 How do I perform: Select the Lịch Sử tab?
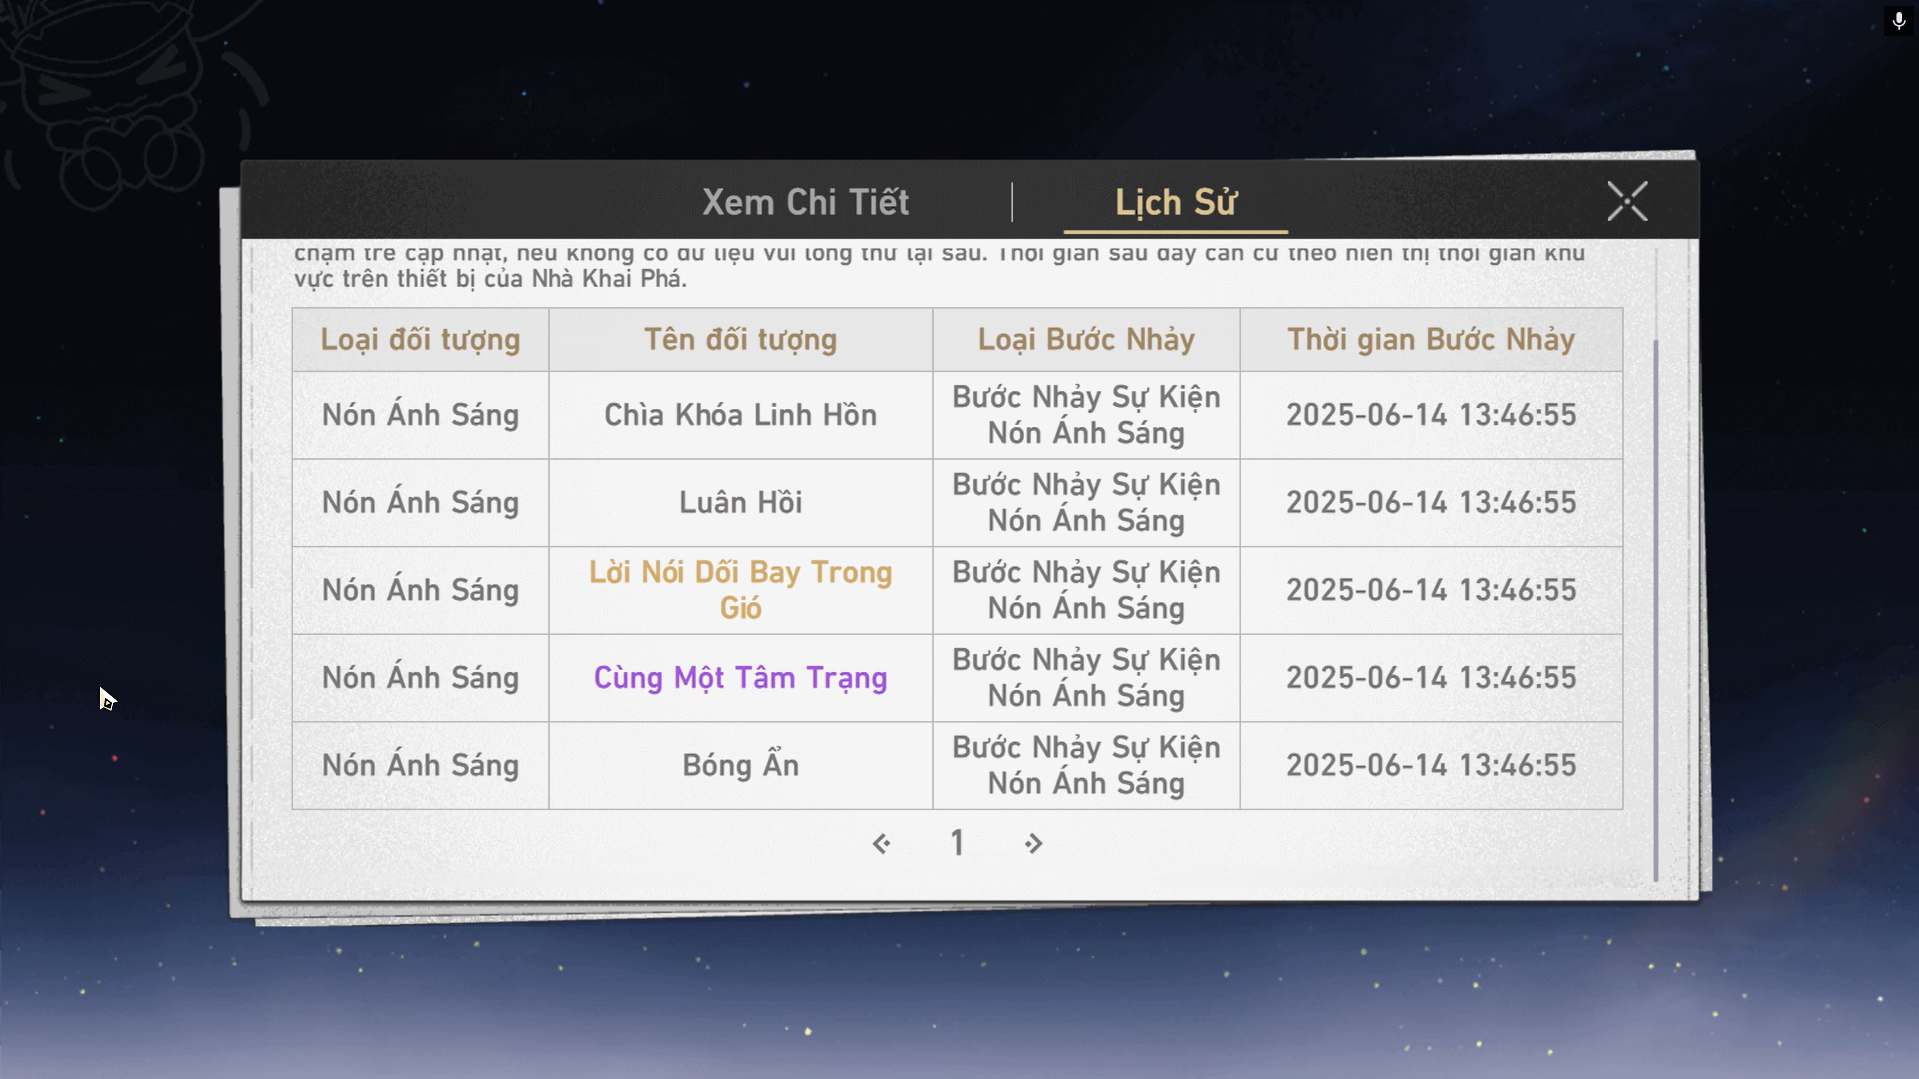pos(1175,202)
